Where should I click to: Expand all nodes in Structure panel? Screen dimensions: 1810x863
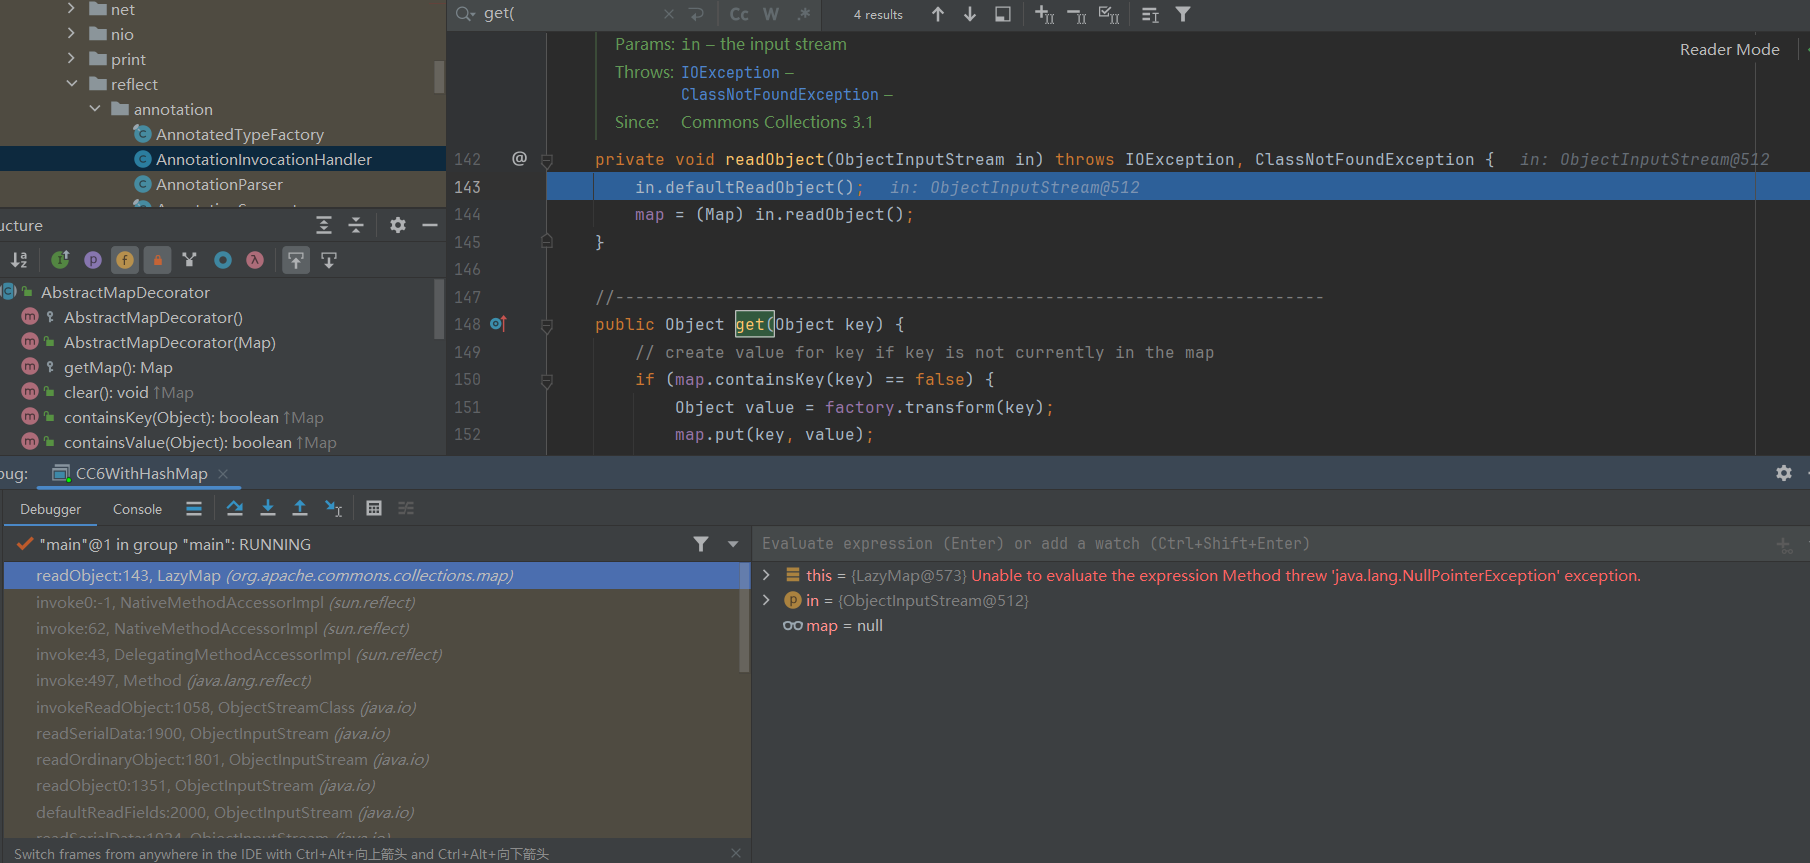coord(324,225)
